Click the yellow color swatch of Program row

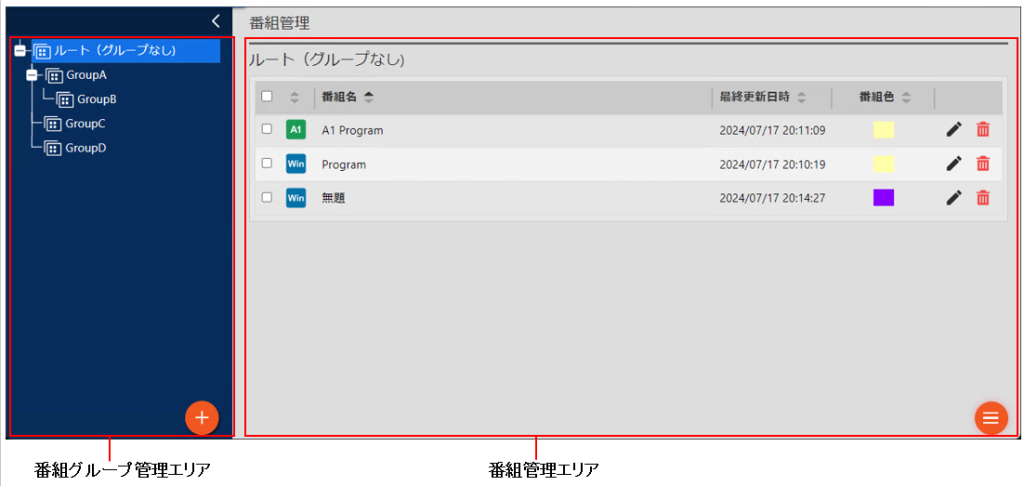(884, 164)
